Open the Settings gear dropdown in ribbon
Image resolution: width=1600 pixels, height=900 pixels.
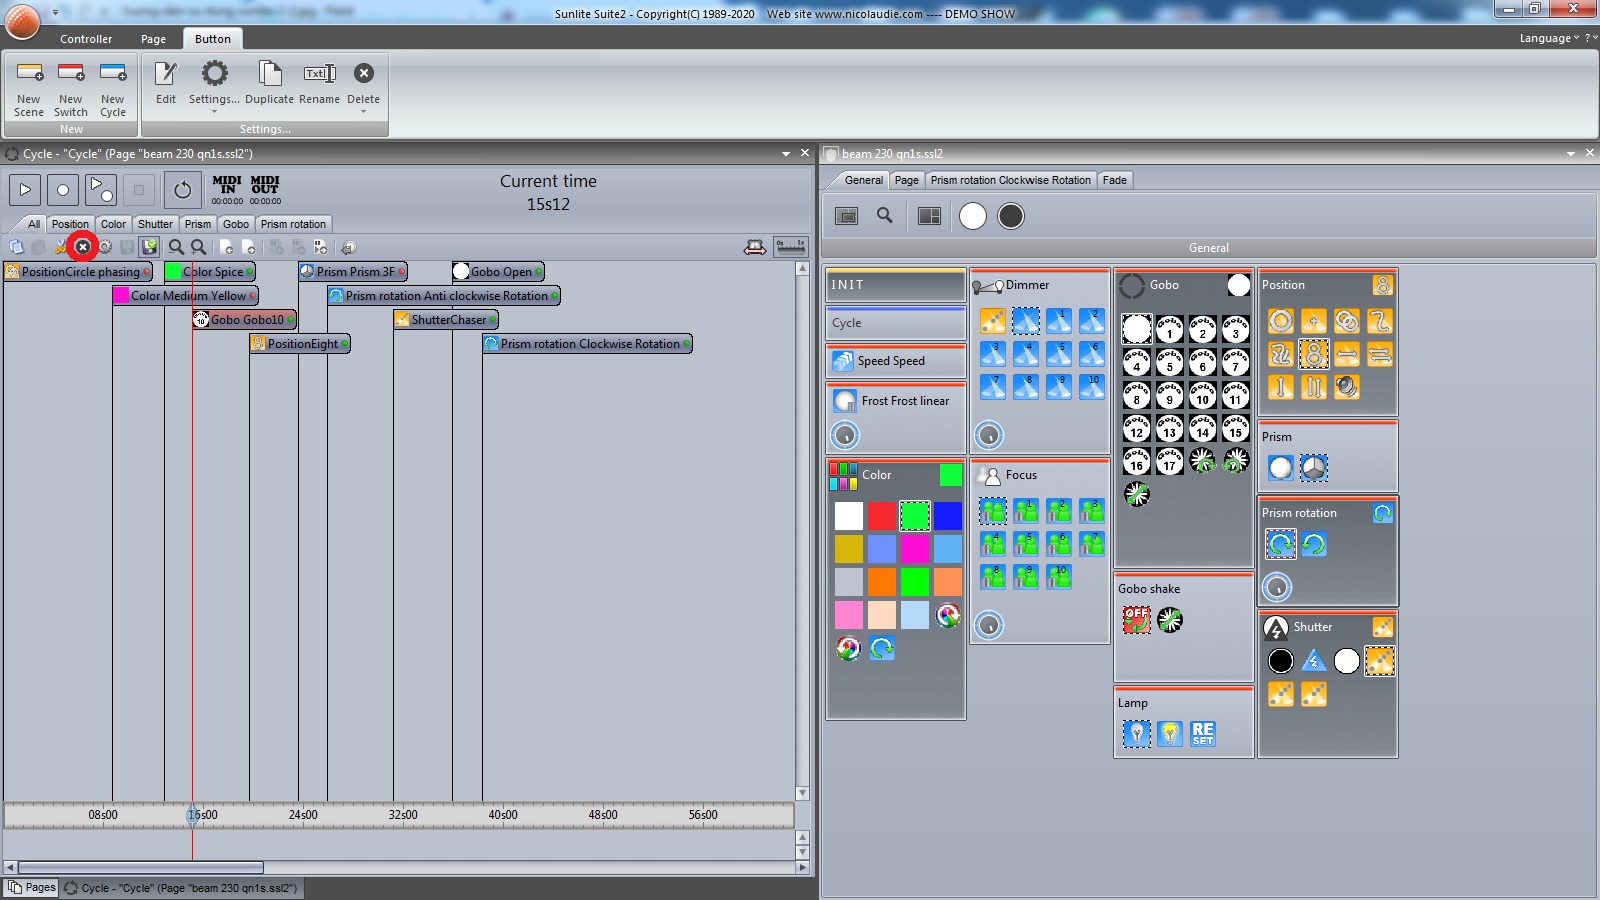coord(214,86)
